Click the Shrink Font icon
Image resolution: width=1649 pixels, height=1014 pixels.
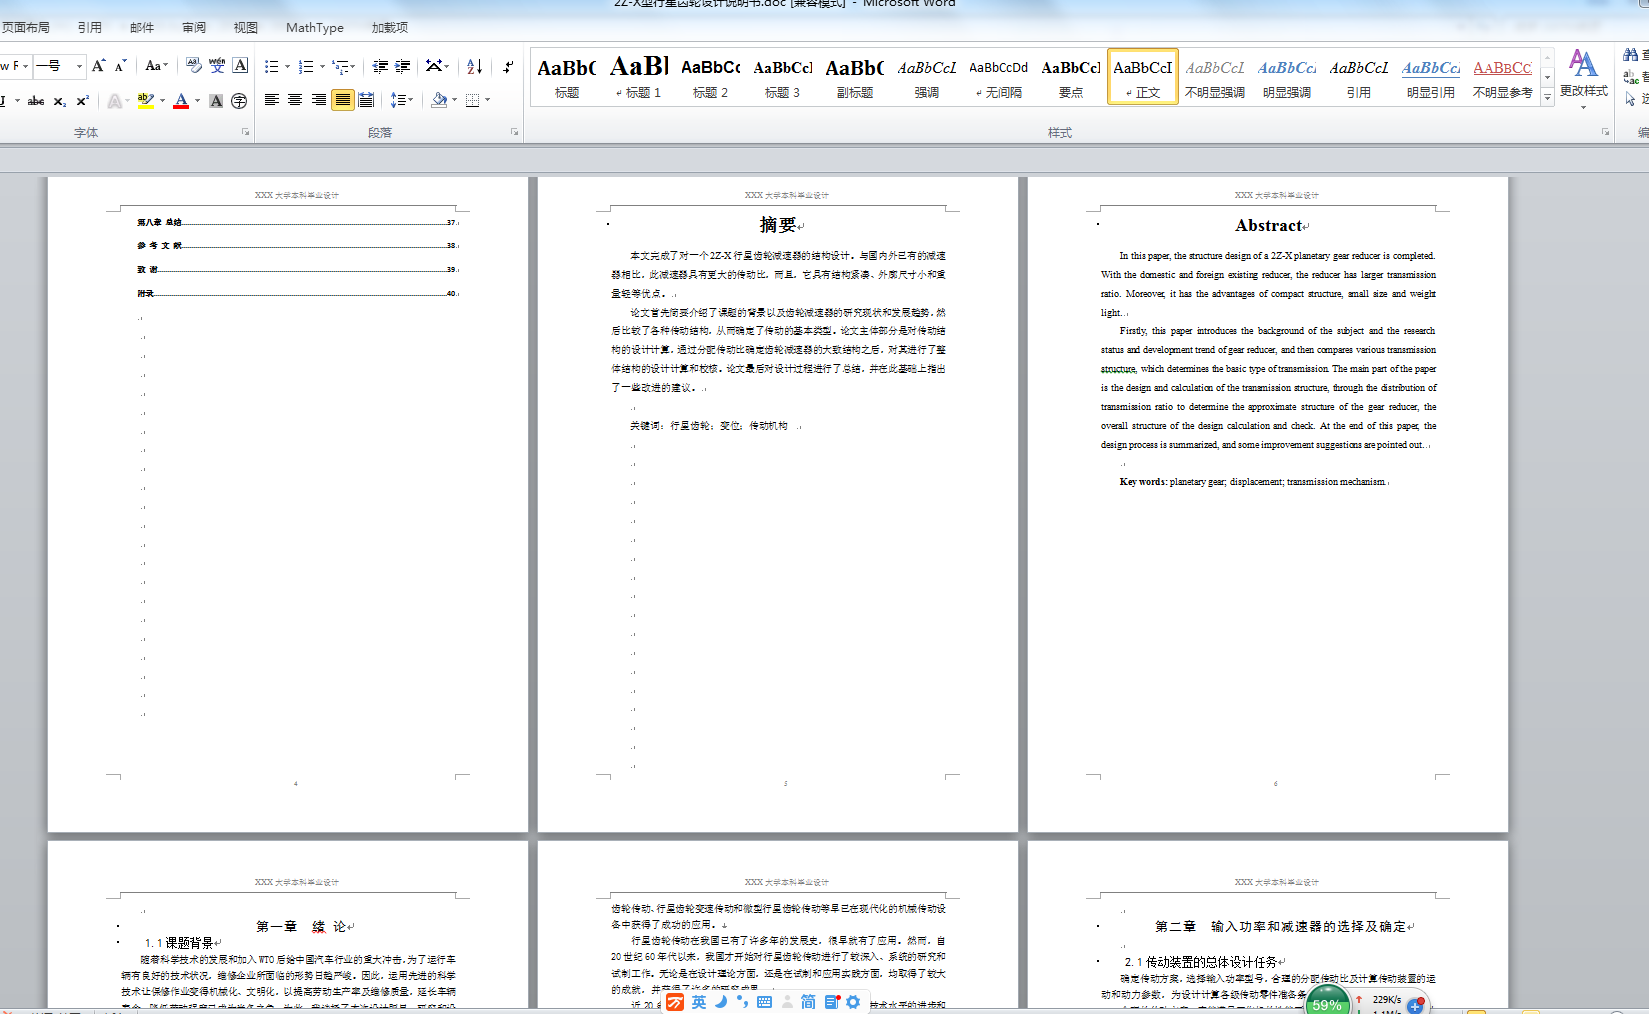pyautogui.click(x=120, y=66)
